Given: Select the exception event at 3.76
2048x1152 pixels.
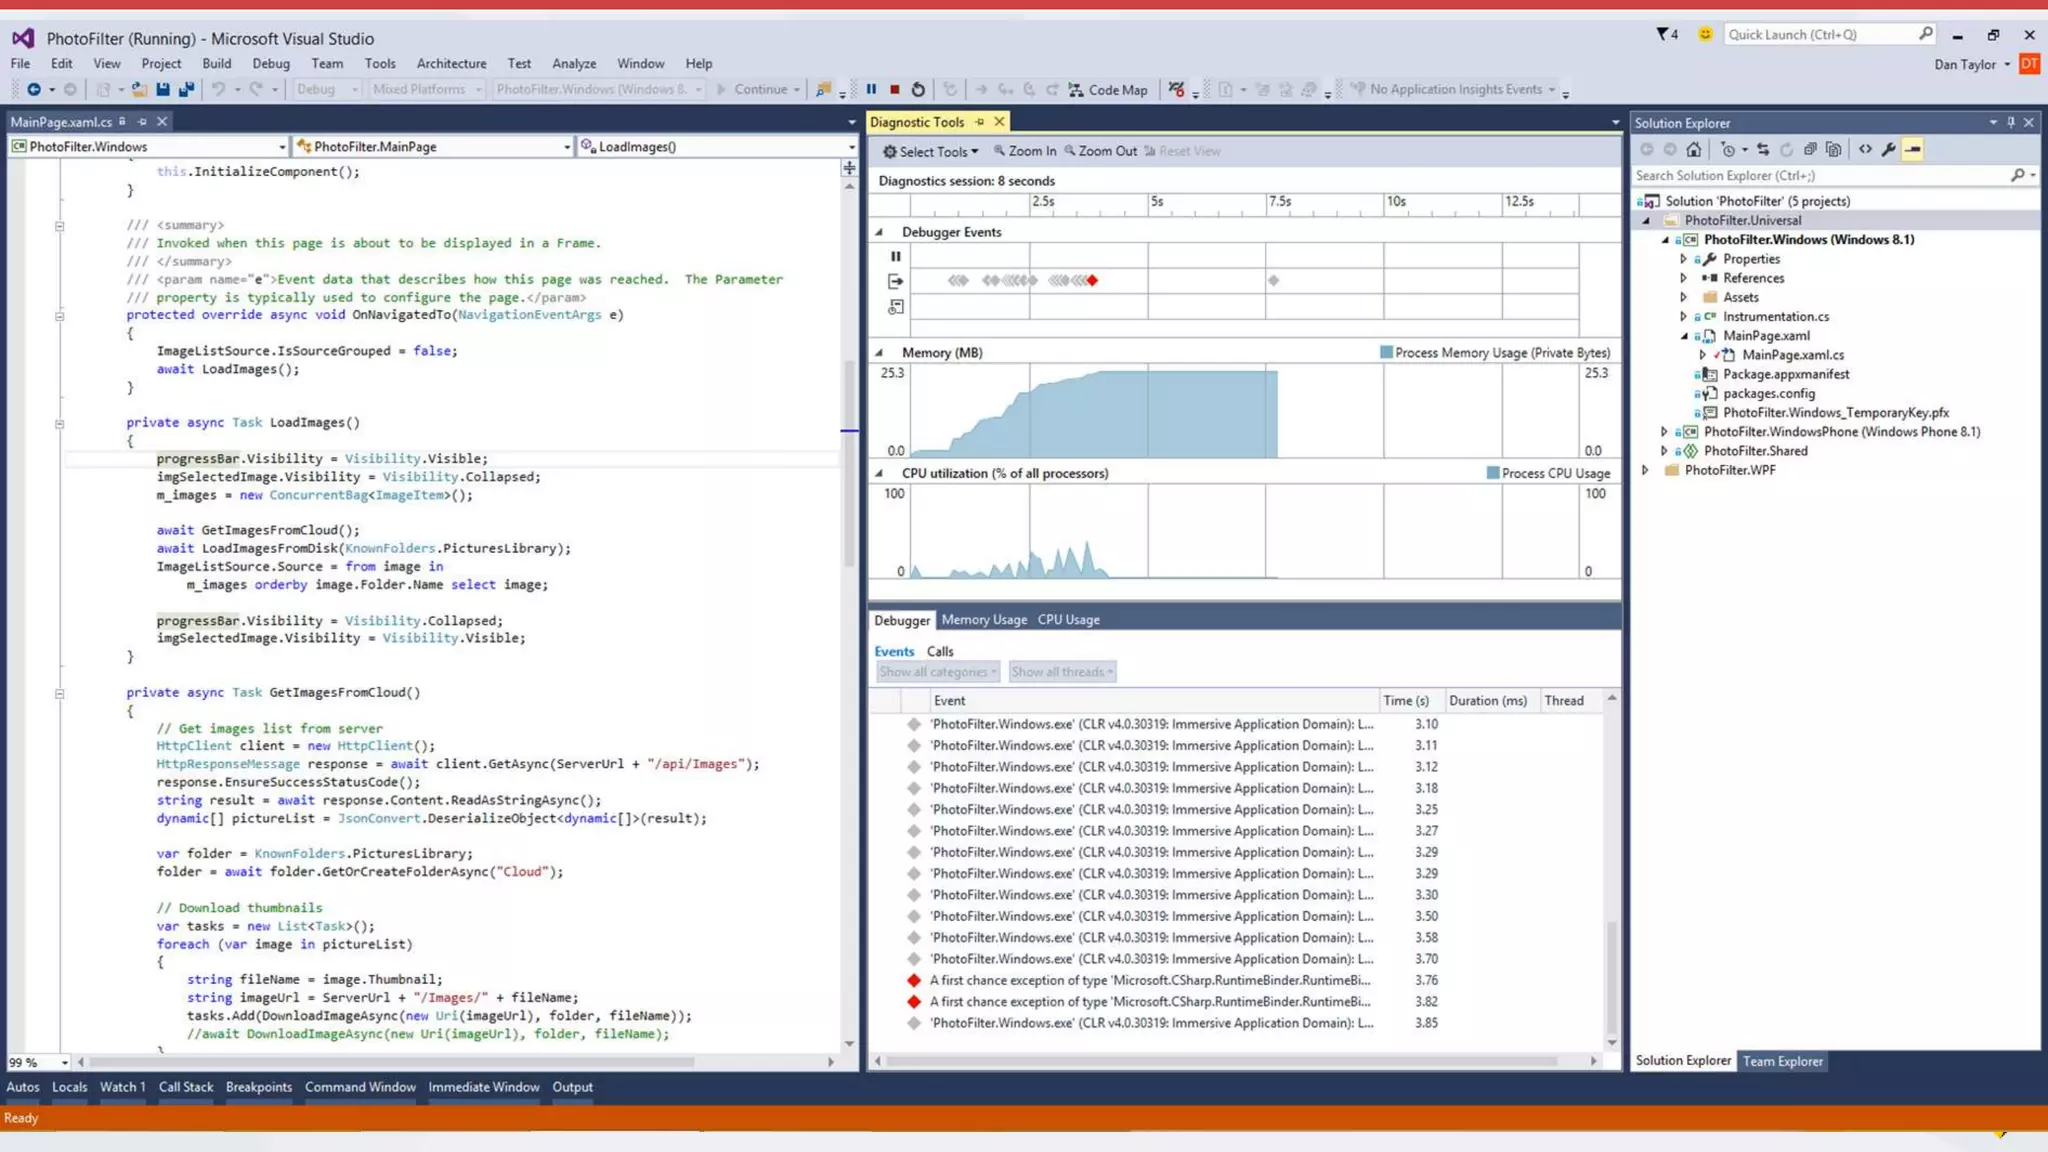Looking at the screenshot, I should 1150,980.
